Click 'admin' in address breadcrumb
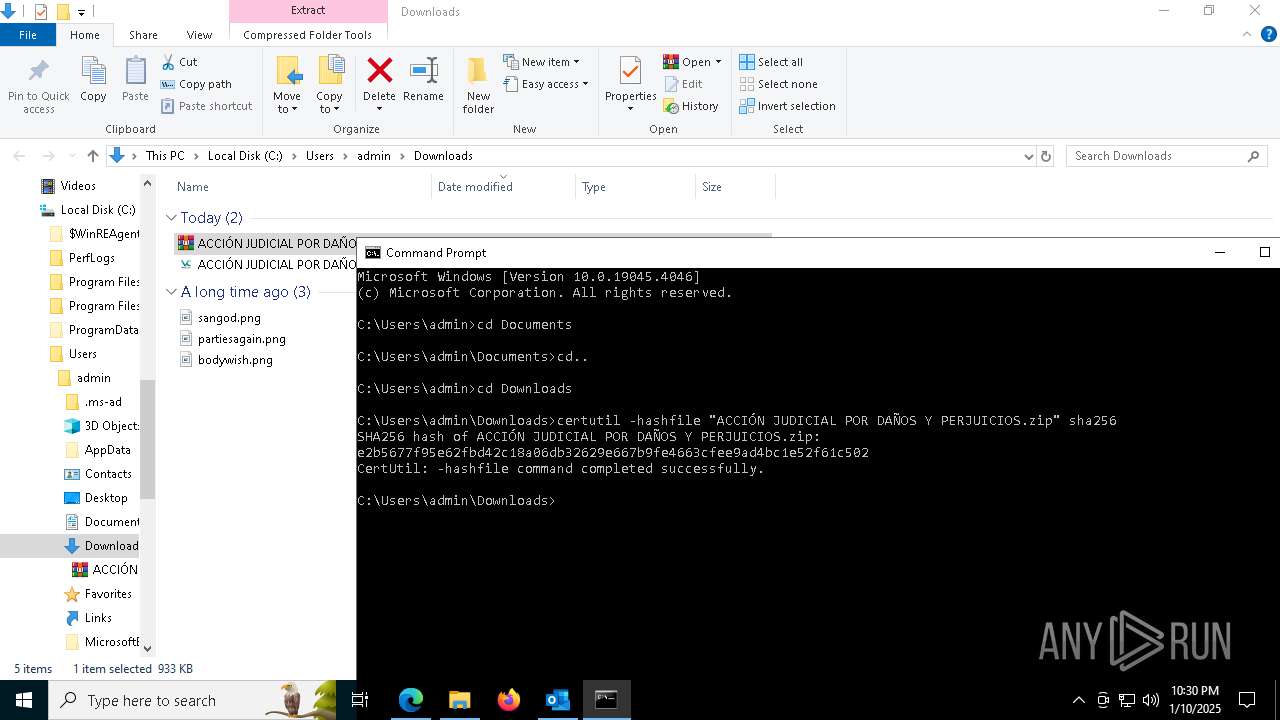1280x720 pixels. (374, 156)
